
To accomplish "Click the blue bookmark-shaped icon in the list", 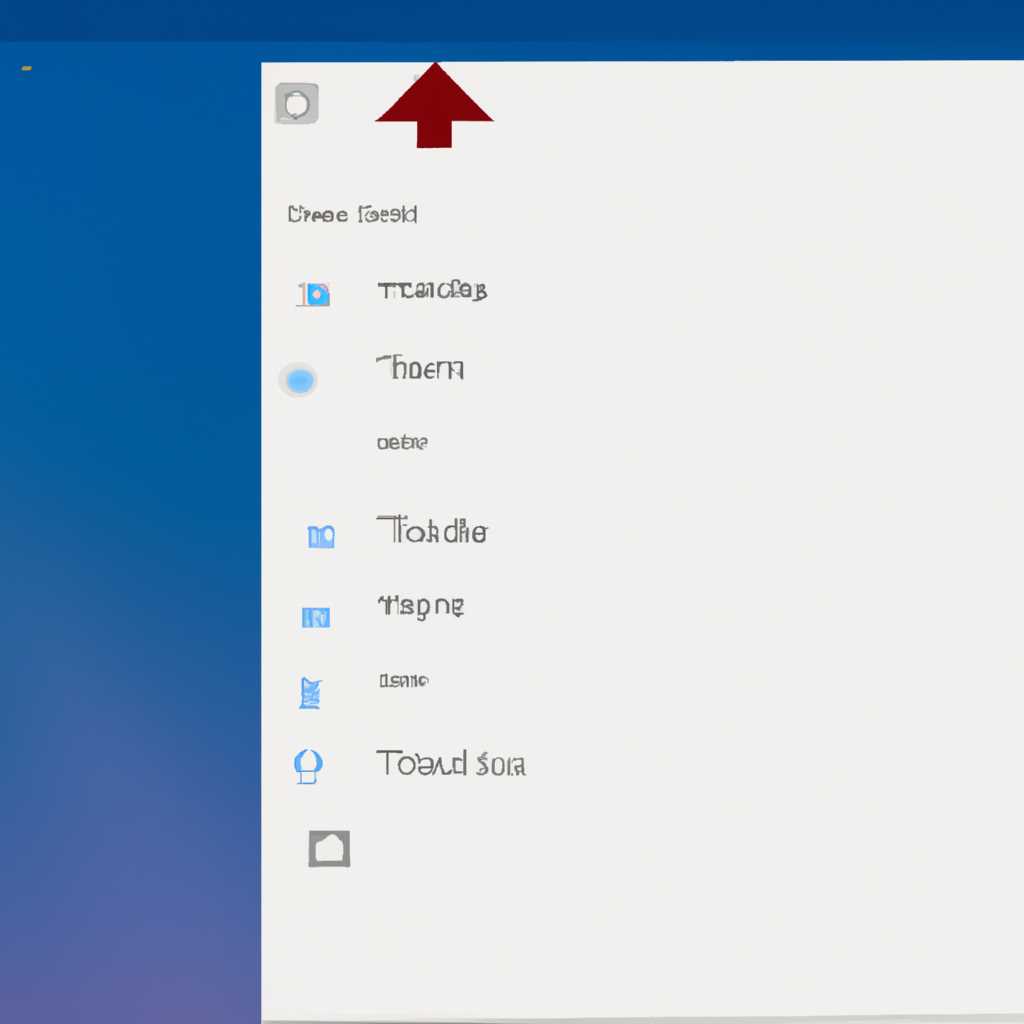I will (310, 693).
